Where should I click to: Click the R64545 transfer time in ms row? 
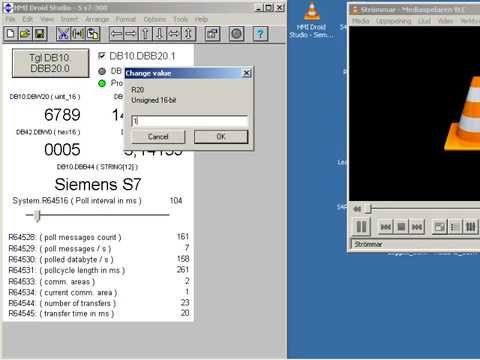tap(99, 314)
